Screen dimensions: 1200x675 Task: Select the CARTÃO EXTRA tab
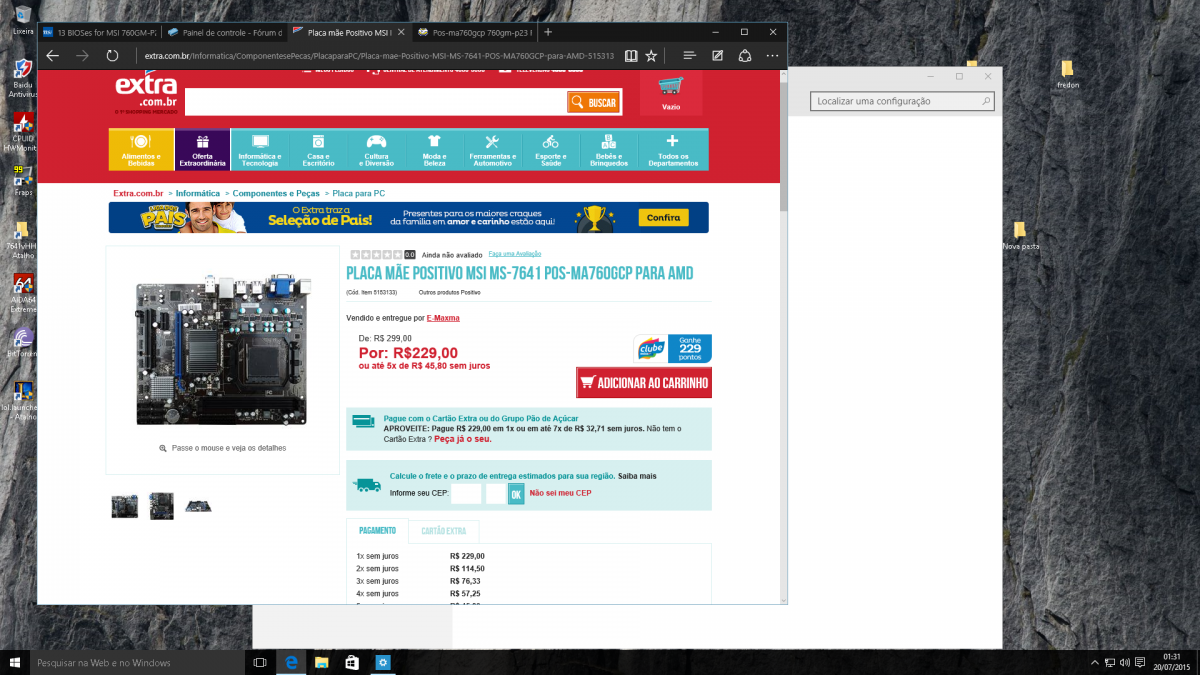pos(443,531)
